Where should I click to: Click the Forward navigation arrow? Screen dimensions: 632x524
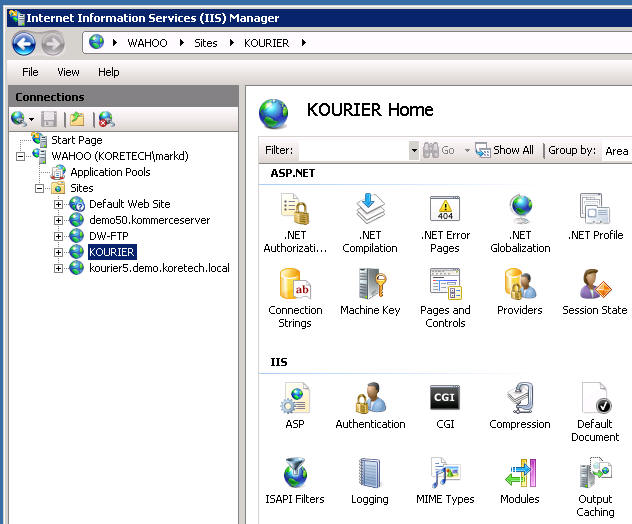53,43
